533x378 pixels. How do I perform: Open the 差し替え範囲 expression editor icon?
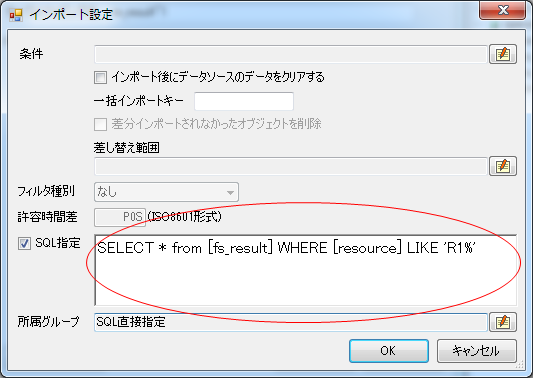pyautogui.click(x=503, y=166)
